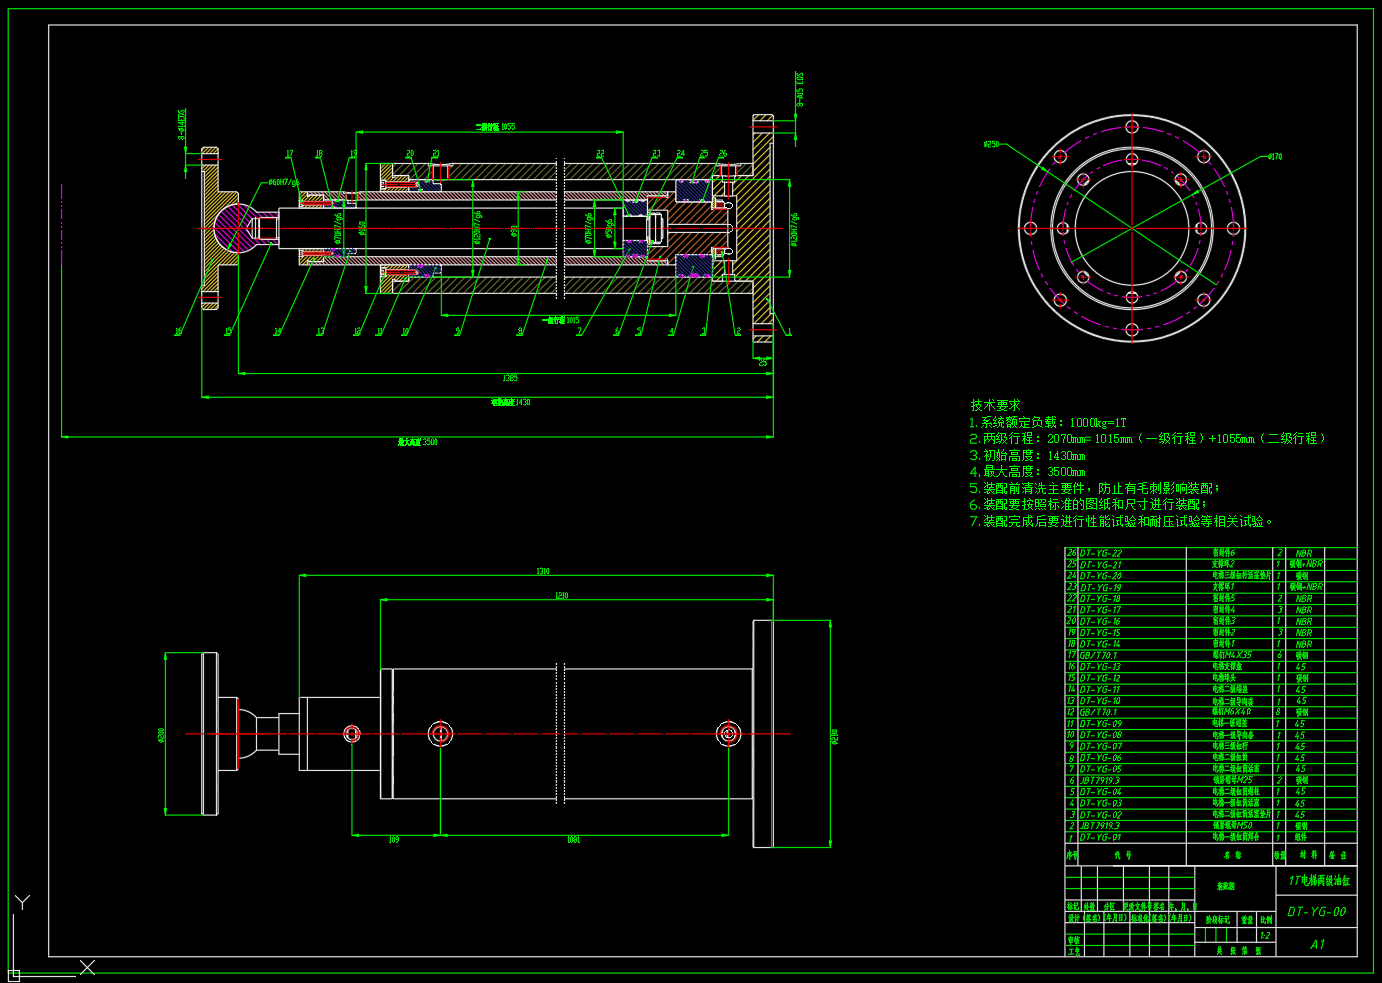This screenshot has width=1382, height=983.
Task: Click the JBT7919.3 code in row 6
Action: click(x=1100, y=780)
